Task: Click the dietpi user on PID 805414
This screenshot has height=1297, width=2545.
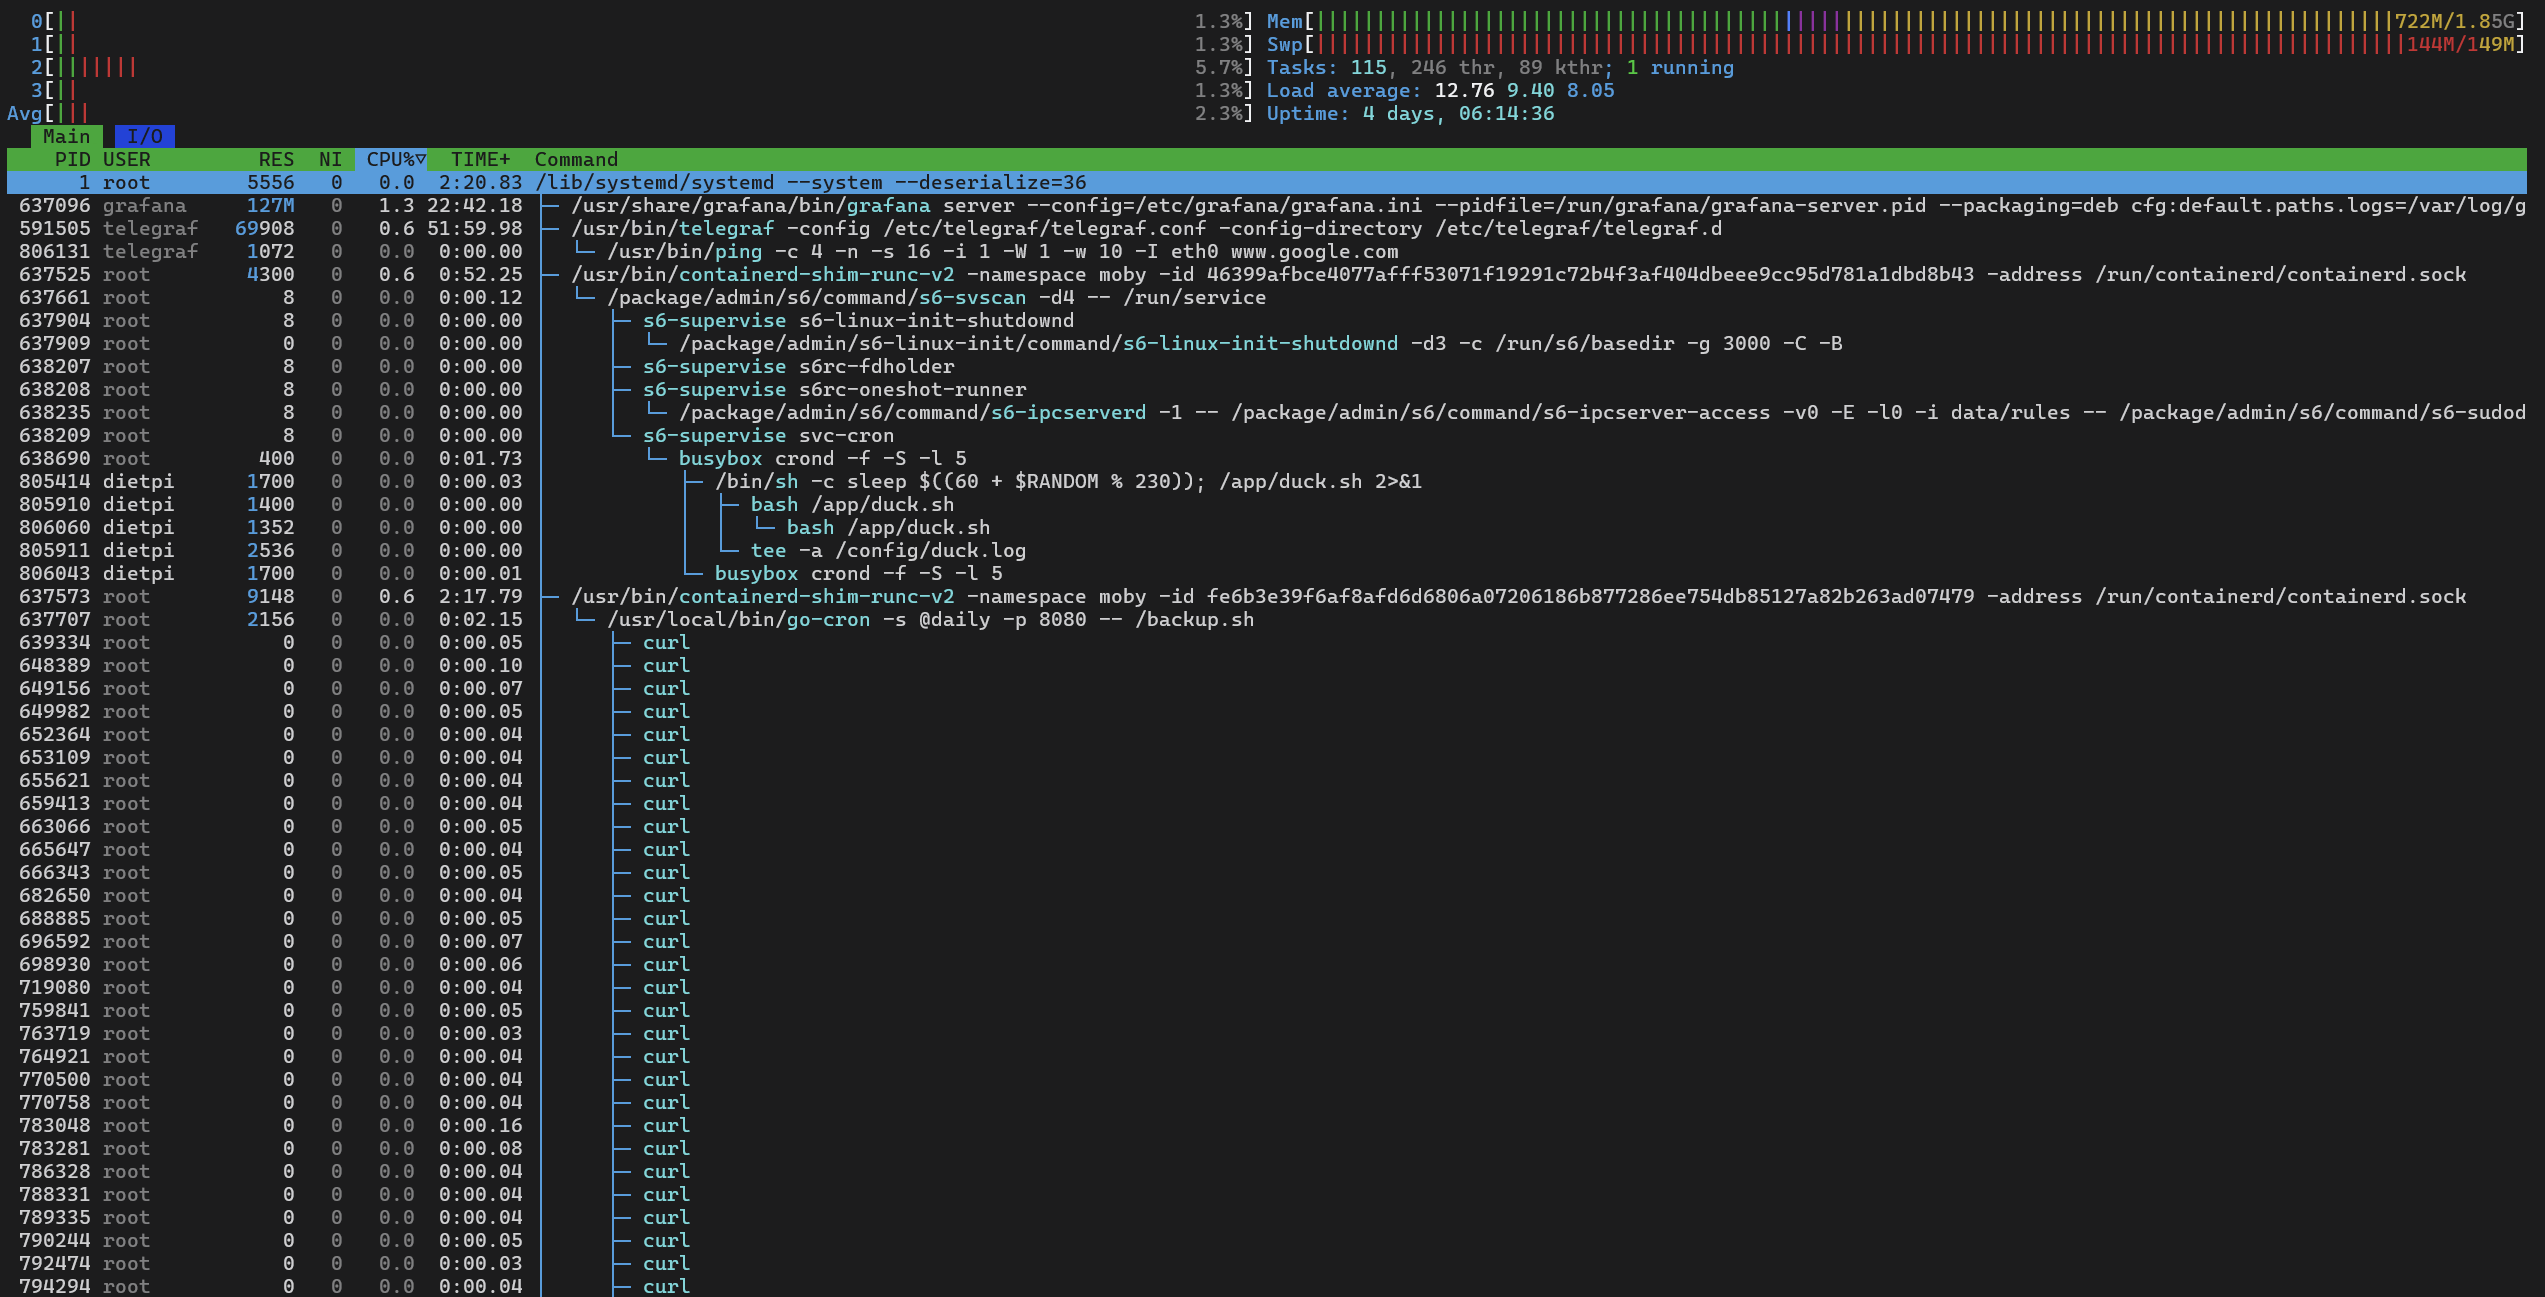Action: click(x=138, y=481)
